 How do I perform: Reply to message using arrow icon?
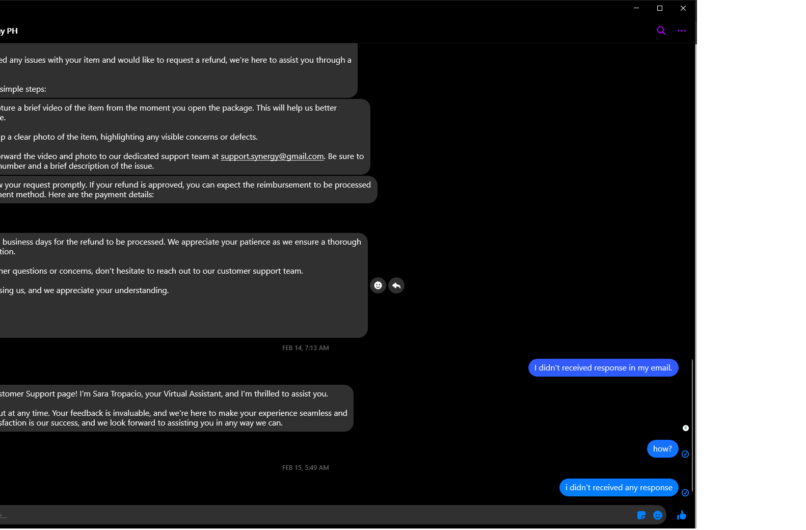(396, 286)
